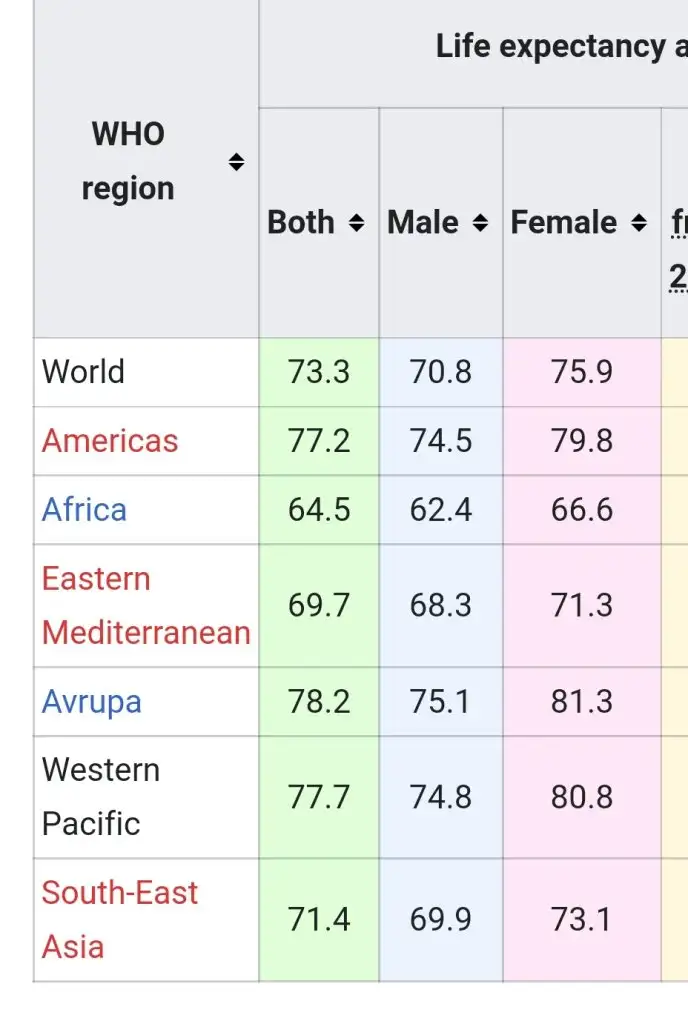The image size is (688, 1024).
Task: Select the Western Pacific row label
Action: click(100, 797)
